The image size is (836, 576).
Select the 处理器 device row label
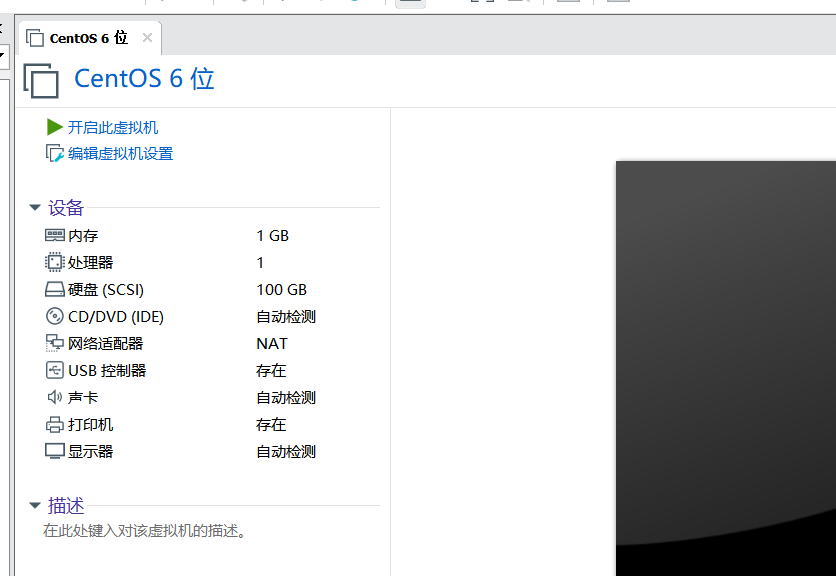pos(91,262)
